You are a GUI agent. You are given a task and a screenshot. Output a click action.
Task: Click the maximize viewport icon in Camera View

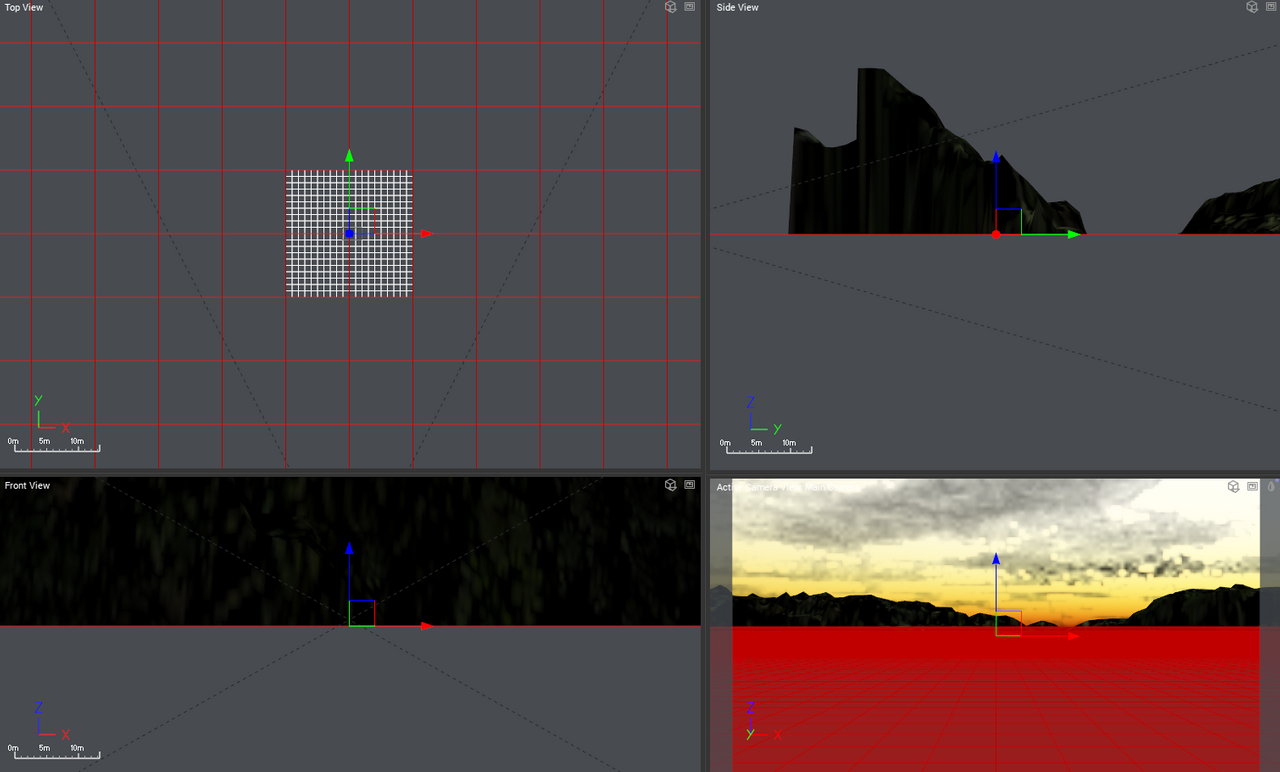pyautogui.click(x=1252, y=487)
